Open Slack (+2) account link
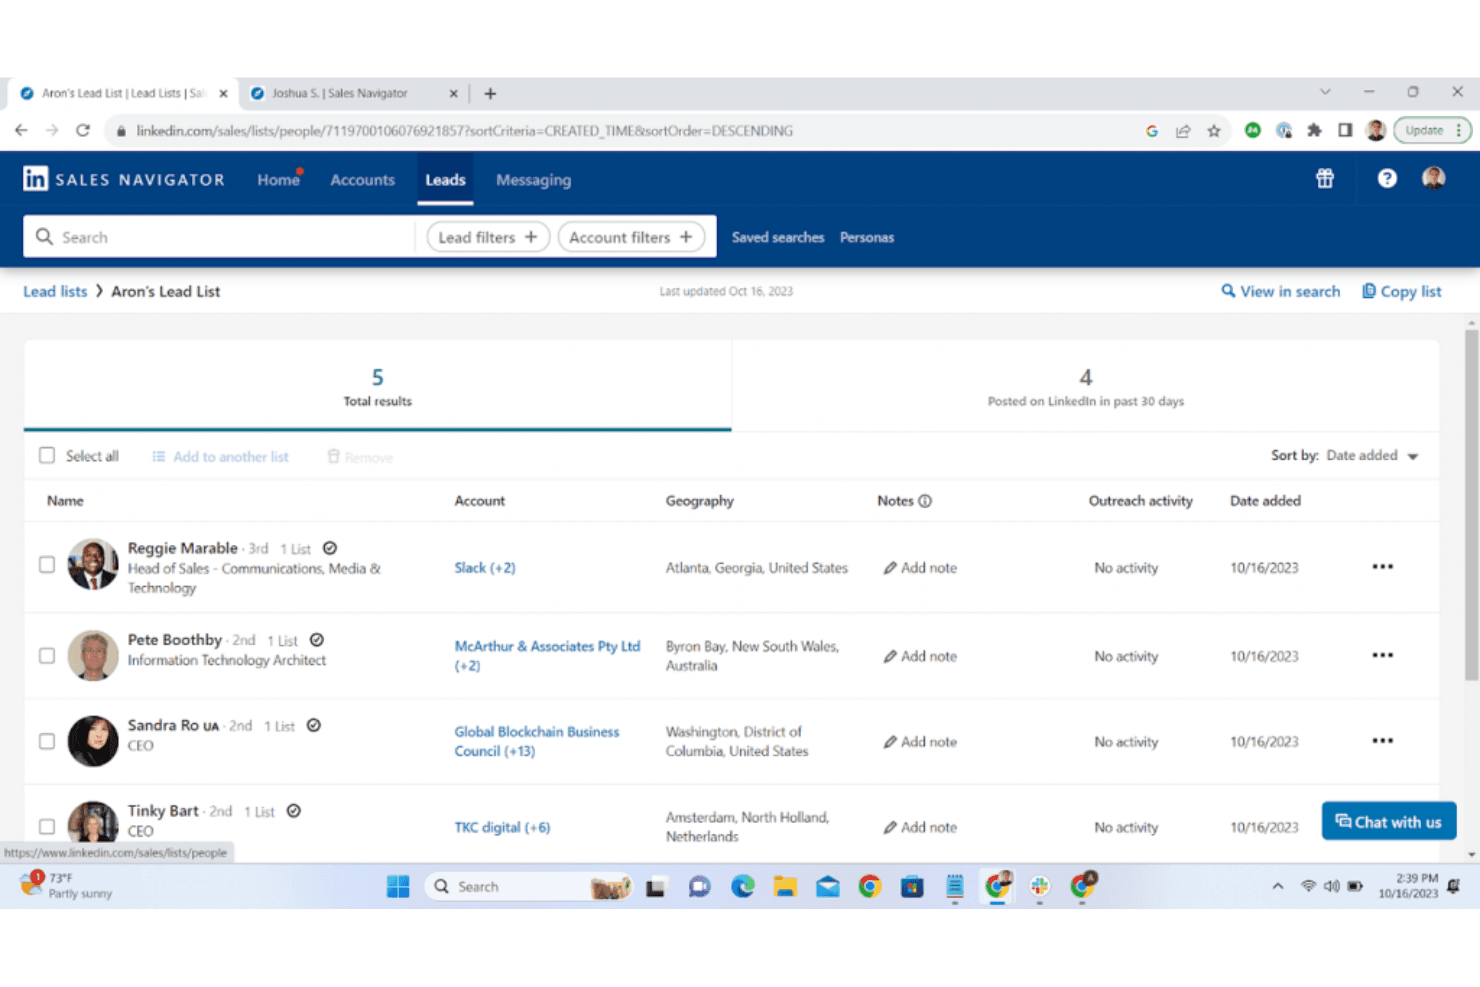 tap(485, 567)
